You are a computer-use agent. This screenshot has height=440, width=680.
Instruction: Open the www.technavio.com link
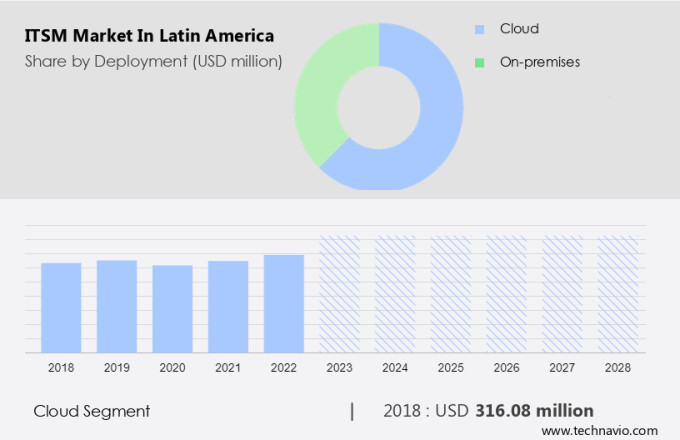pos(605,430)
